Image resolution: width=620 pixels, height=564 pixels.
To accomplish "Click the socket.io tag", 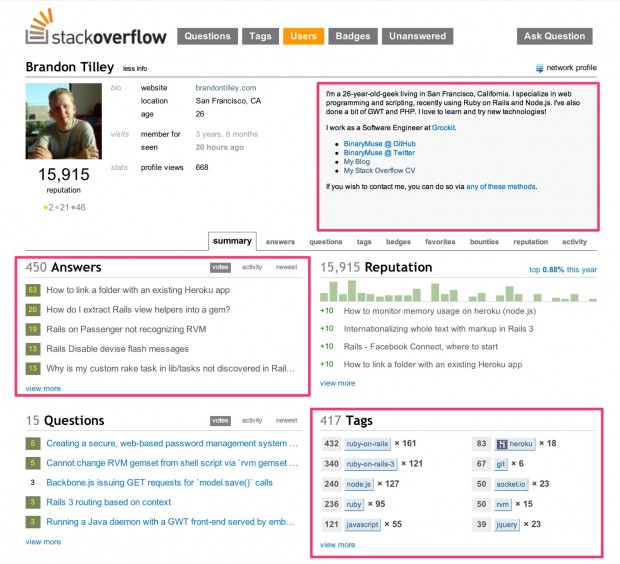I will pos(511,484).
